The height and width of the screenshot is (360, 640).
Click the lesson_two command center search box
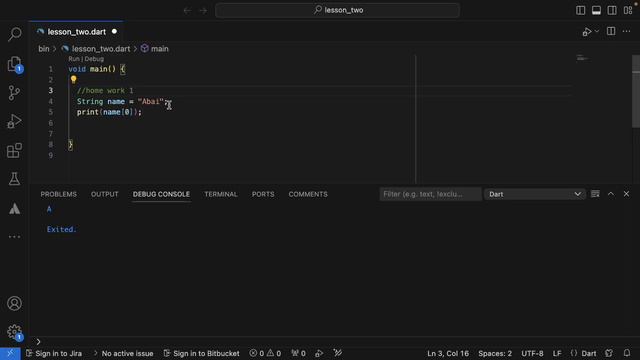[x=338, y=10]
